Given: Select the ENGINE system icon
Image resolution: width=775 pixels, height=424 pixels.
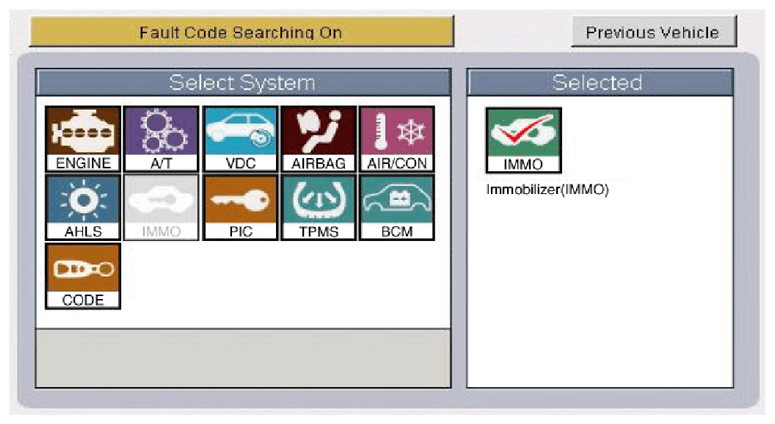Looking at the screenshot, I should [82, 139].
